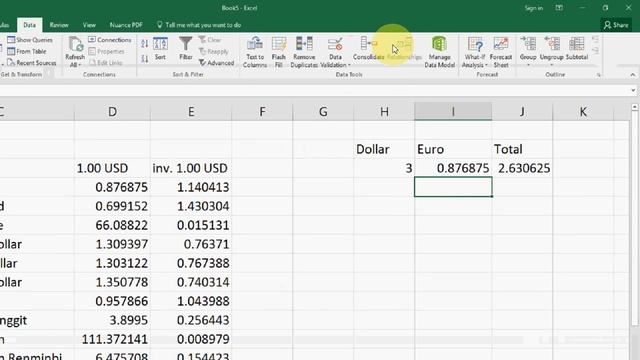Apply Flash Fill
640x360 pixels.
[279, 52]
